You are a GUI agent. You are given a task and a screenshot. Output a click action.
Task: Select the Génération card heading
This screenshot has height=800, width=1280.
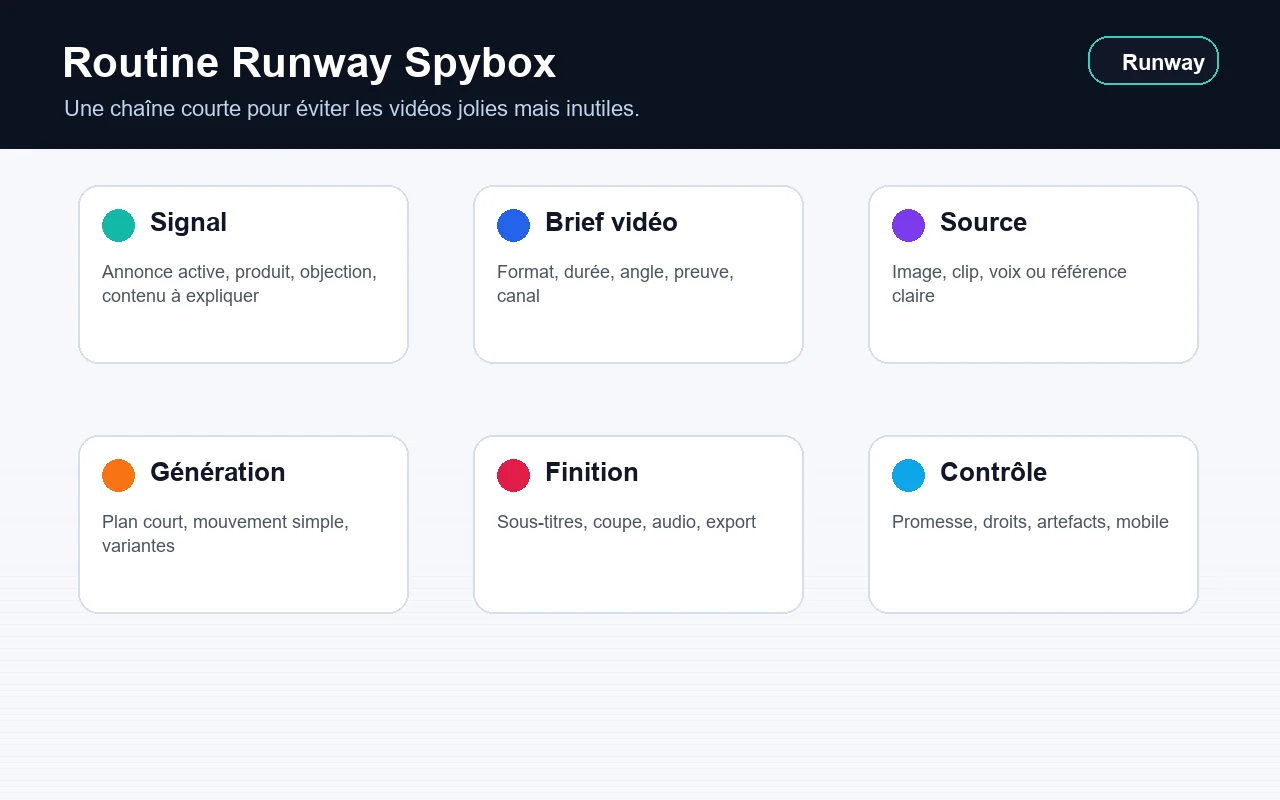pyautogui.click(x=217, y=472)
